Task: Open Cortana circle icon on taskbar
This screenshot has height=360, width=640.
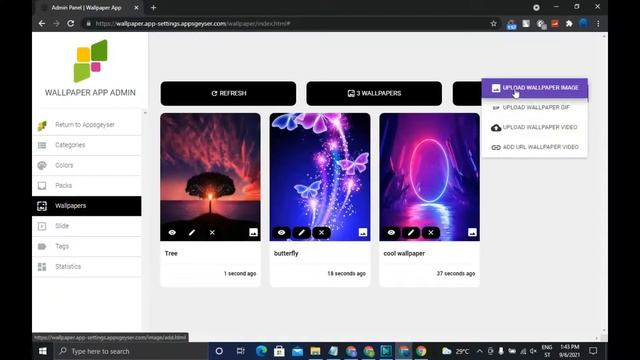Action: coord(219,351)
